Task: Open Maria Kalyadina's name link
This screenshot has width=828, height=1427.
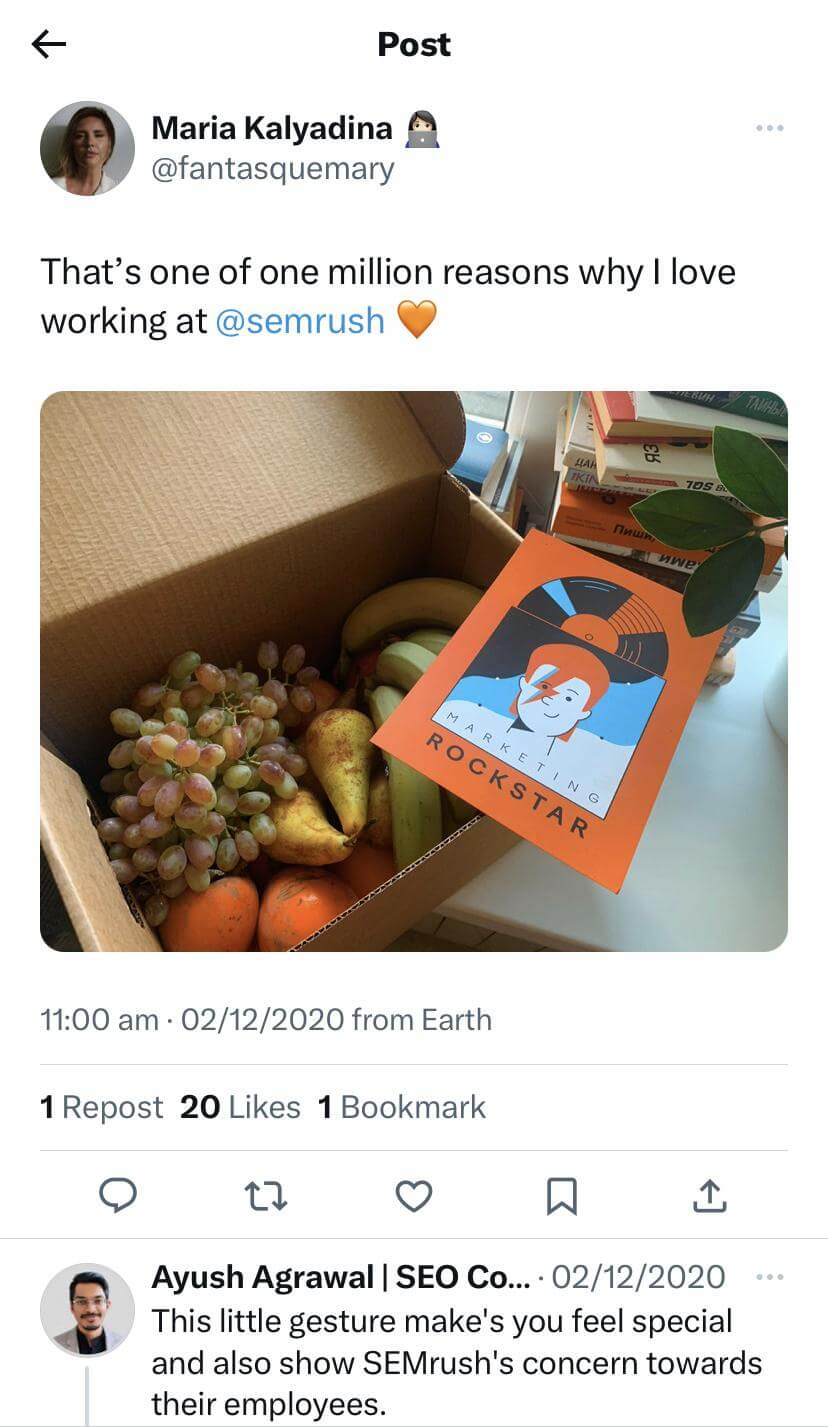Action: (272, 128)
